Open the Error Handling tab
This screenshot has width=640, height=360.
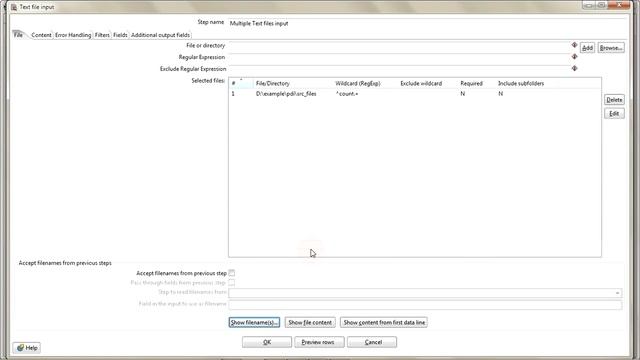(x=73, y=35)
